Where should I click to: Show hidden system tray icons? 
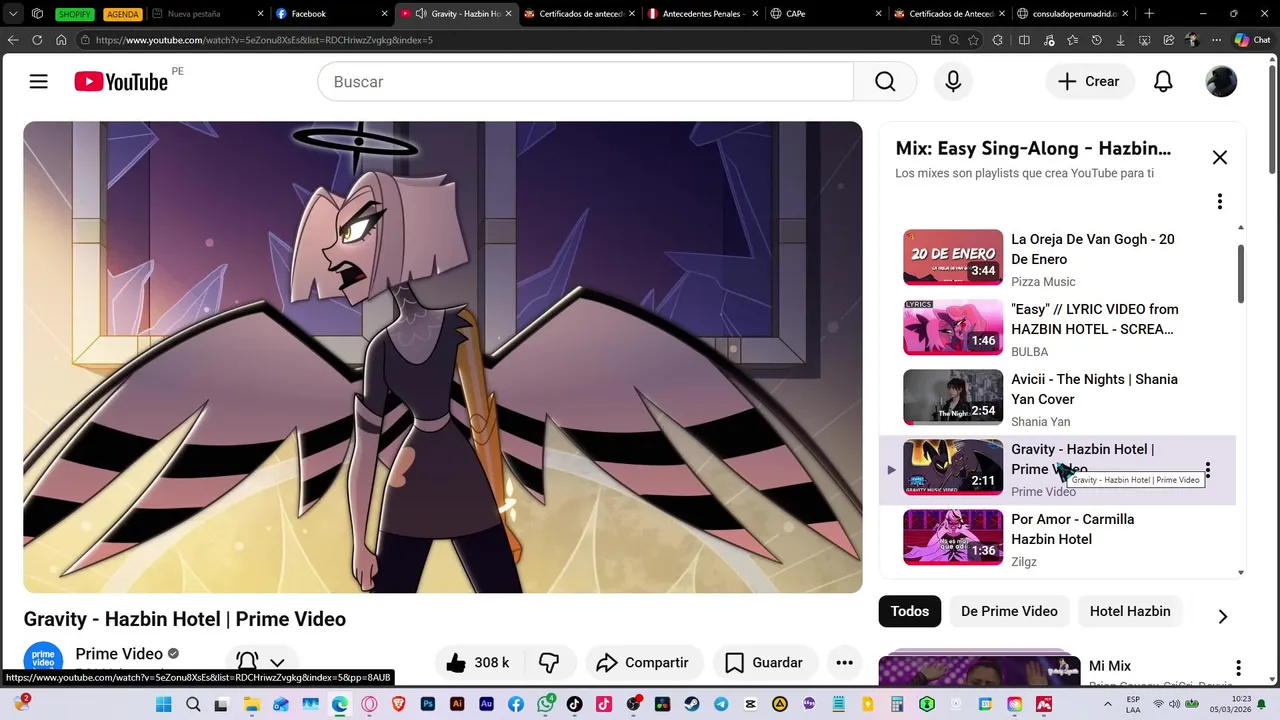click(1108, 704)
